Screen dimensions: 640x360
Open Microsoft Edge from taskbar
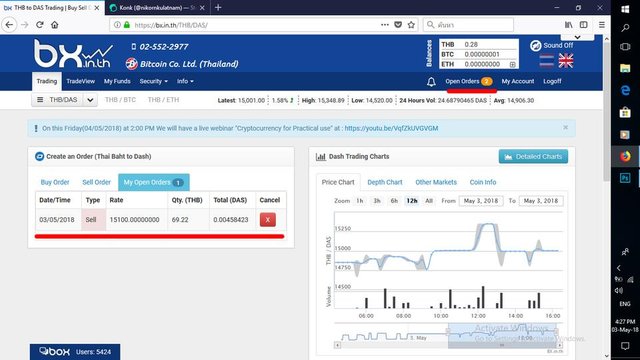pos(625,90)
